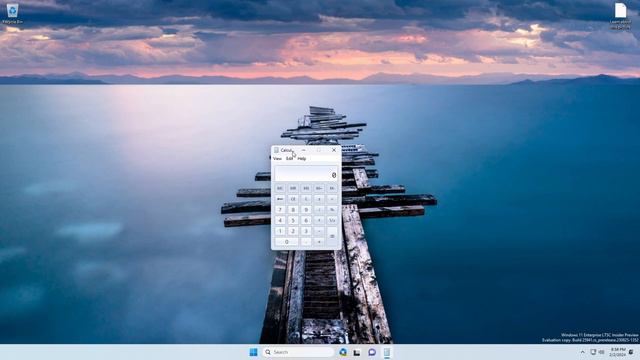Select the document file icon on desktop
This screenshot has width=640, height=360.
click(620, 16)
